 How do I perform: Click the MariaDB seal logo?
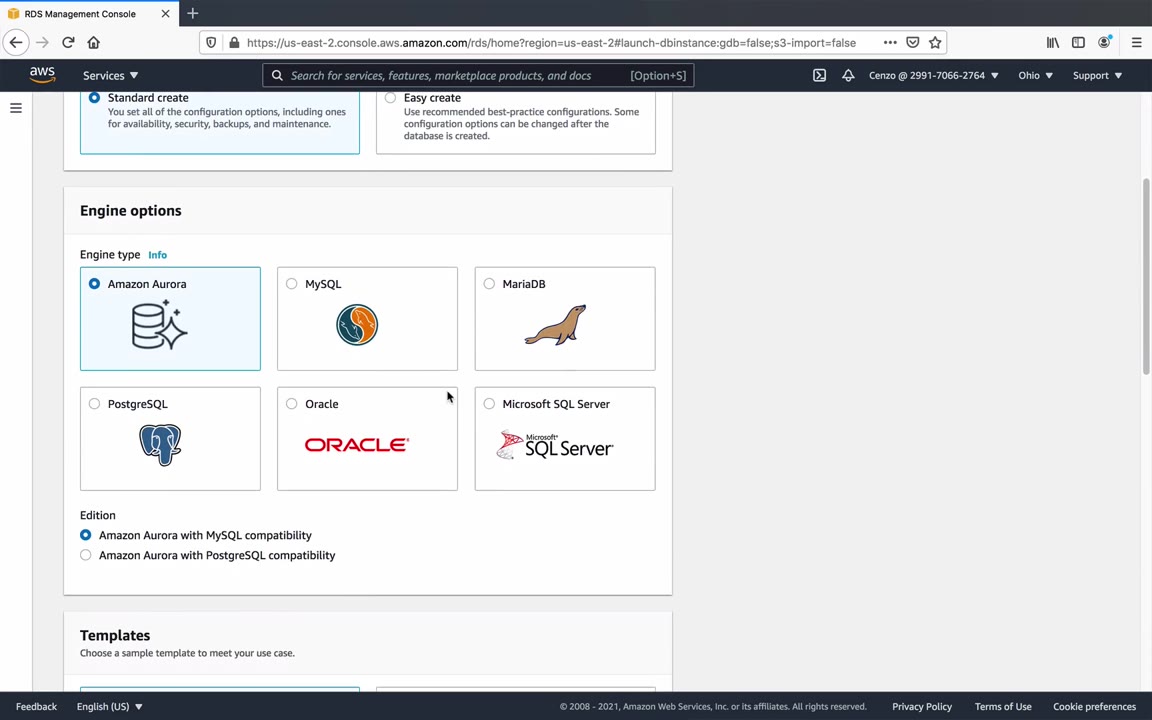coord(555,325)
